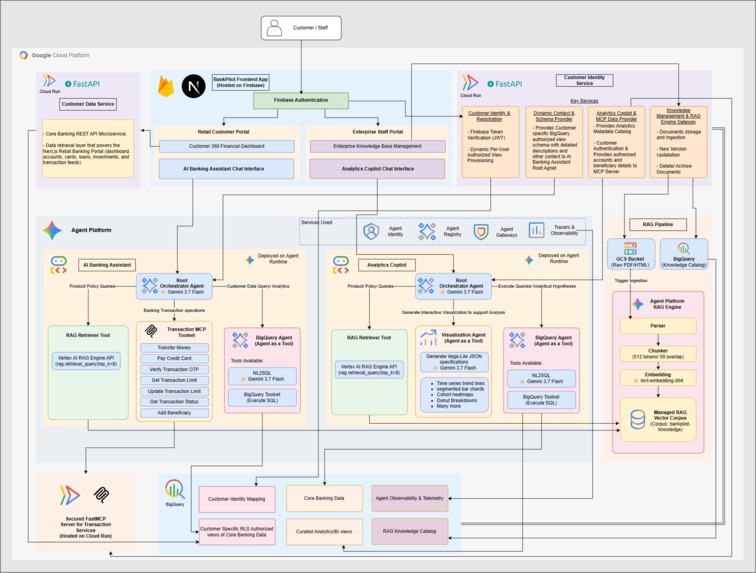Click the Managed RAG Vector Corpus database icon
756x573 pixels.
[637, 420]
